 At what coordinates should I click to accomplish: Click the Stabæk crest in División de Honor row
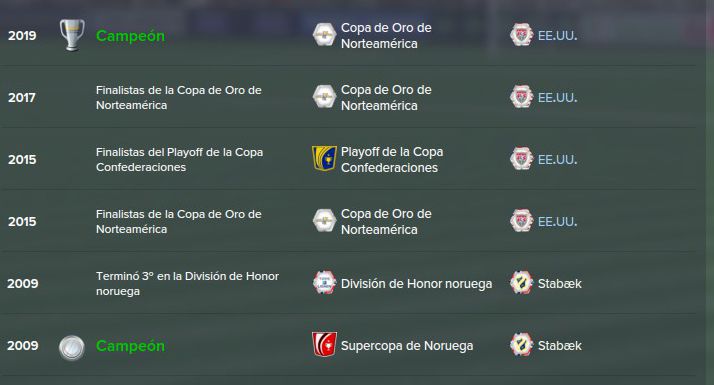(521, 283)
